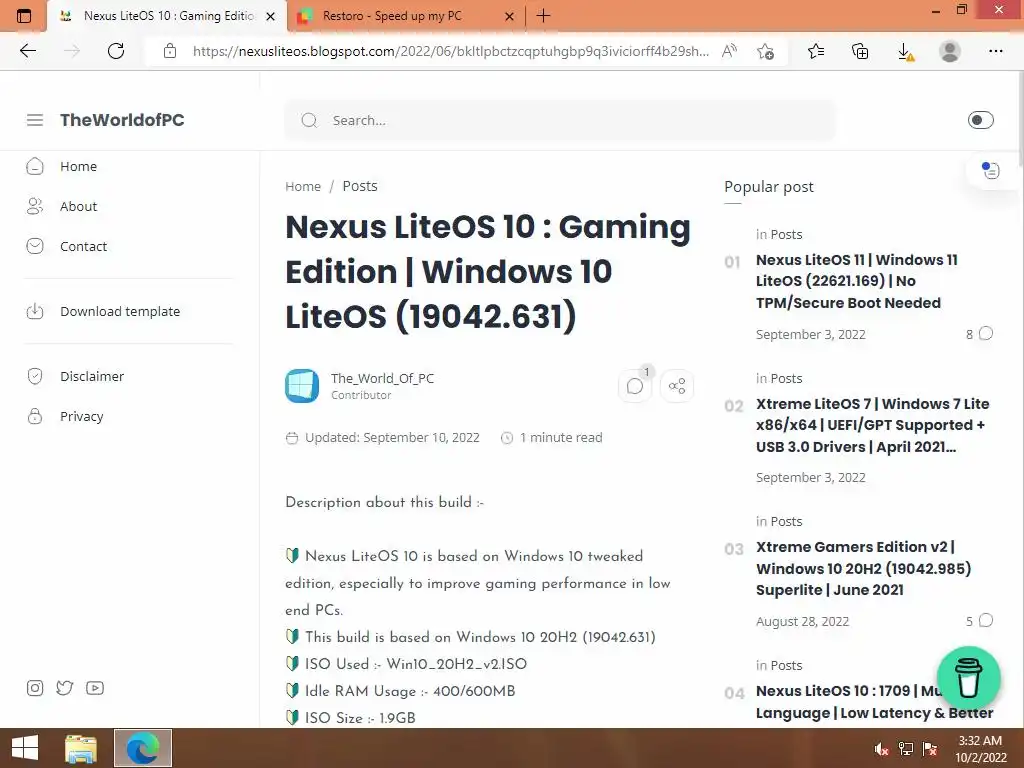Viewport: 1024px width, 768px height.
Task: Open File Explorer from the taskbar
Action: (x=80, y=748)
